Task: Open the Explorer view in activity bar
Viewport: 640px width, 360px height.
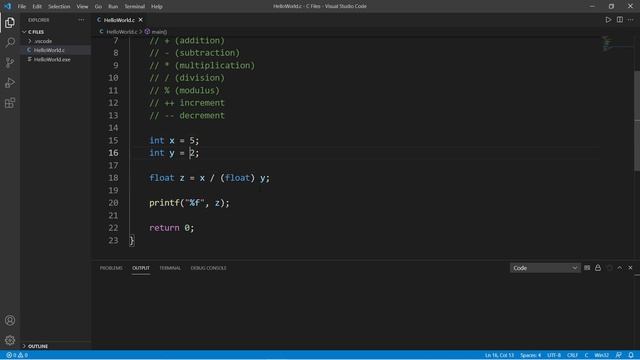Action: point(10,22)
